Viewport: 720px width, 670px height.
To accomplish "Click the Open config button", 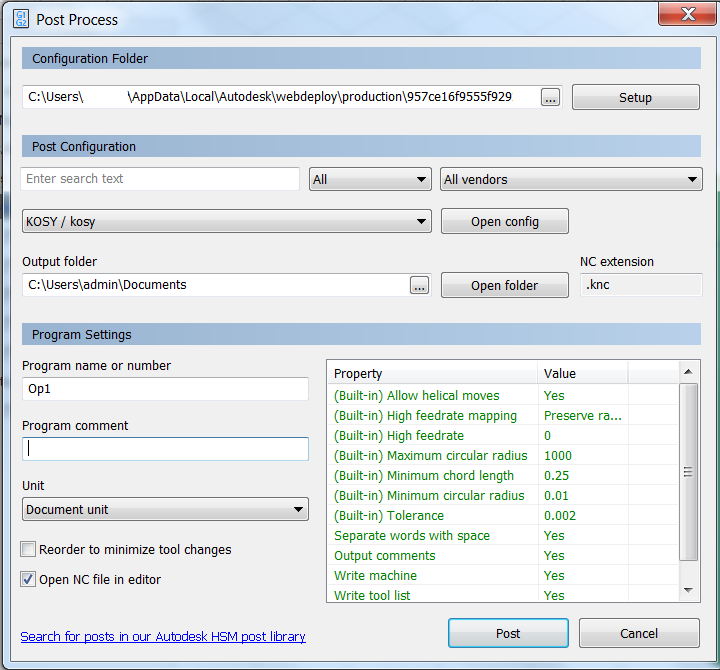I will (504, 221).
